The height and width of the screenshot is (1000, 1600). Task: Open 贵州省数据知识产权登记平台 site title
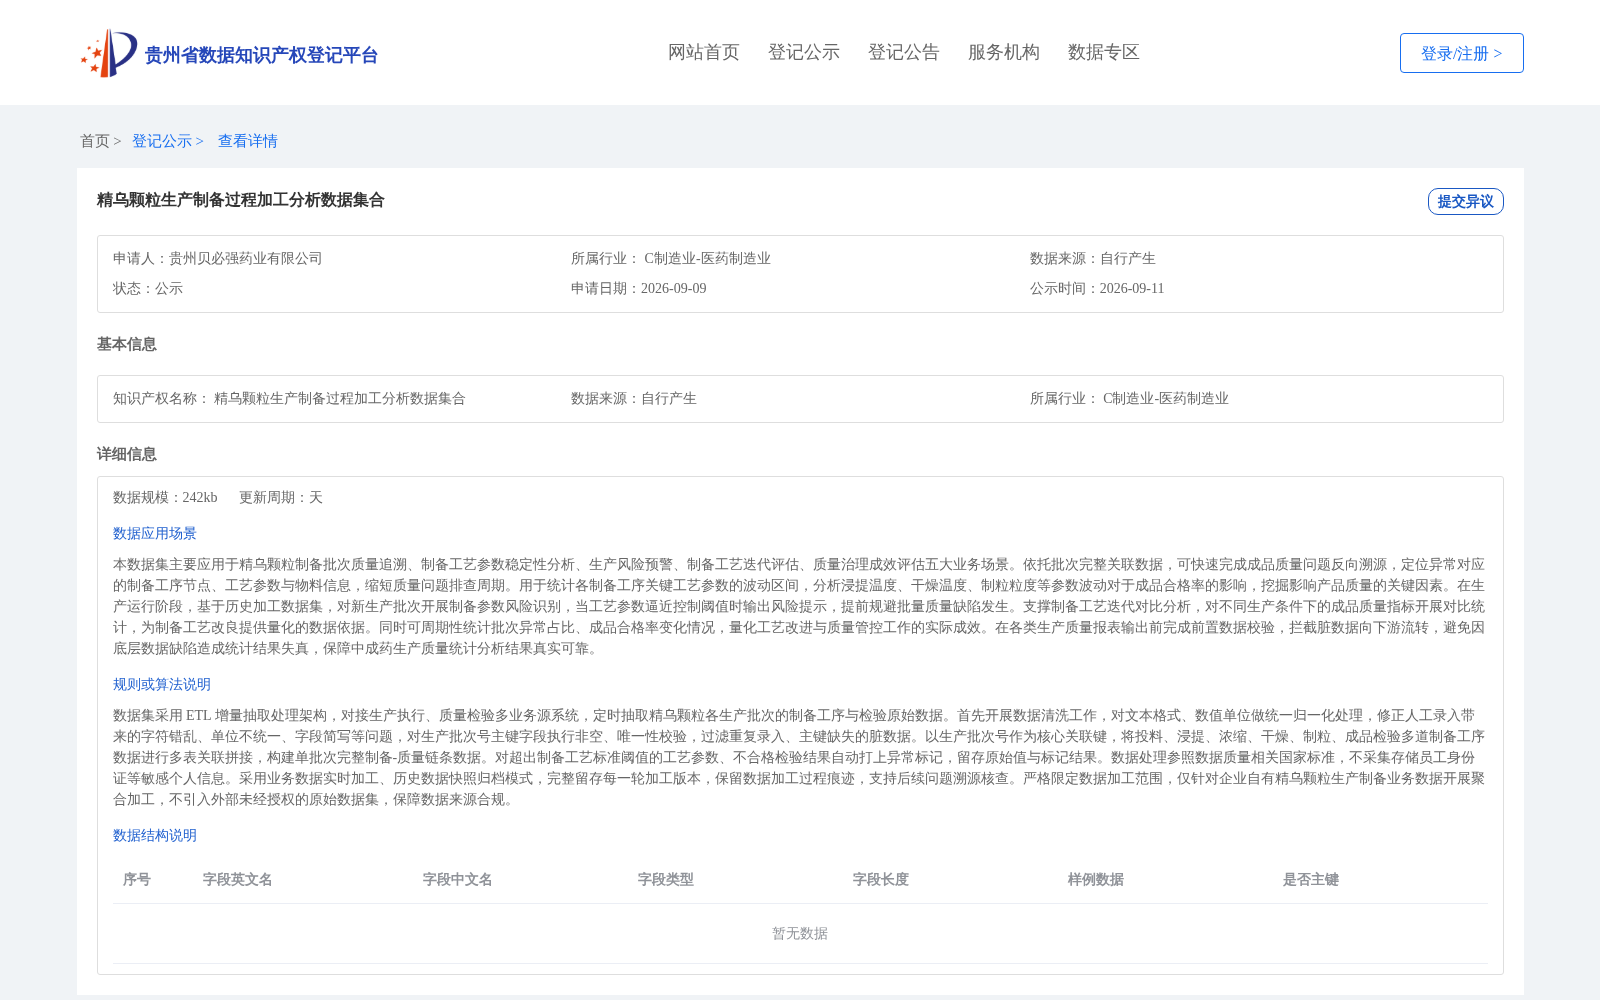point(261,55)
